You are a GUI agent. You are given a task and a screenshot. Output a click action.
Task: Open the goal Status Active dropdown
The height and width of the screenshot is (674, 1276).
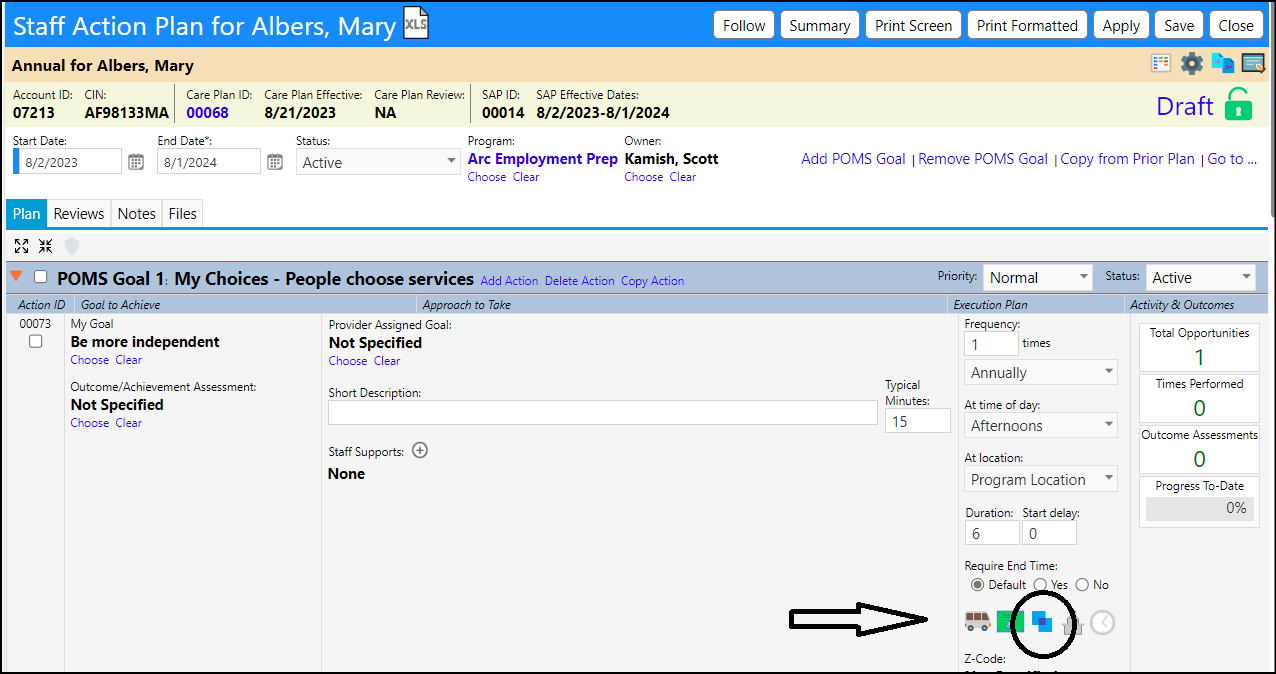(x=1200, y=277)
